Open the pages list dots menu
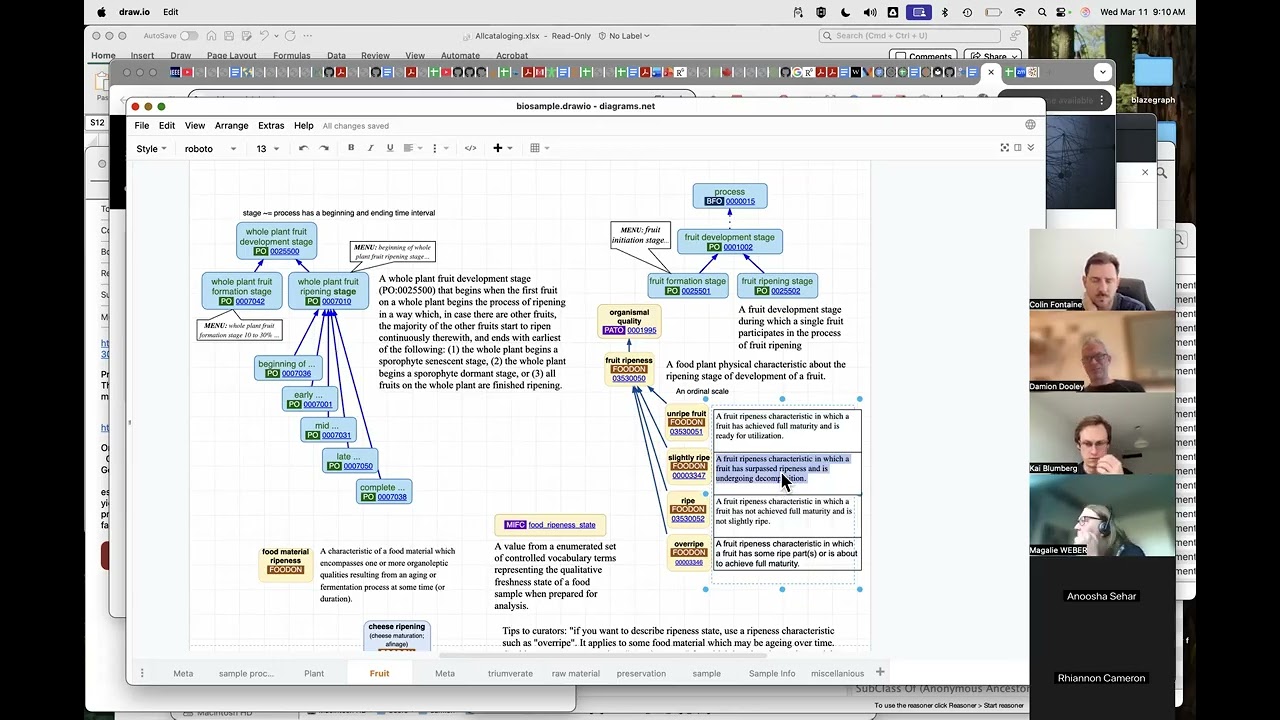Viewport: 1280px width, 720px height. click(142, 673)
